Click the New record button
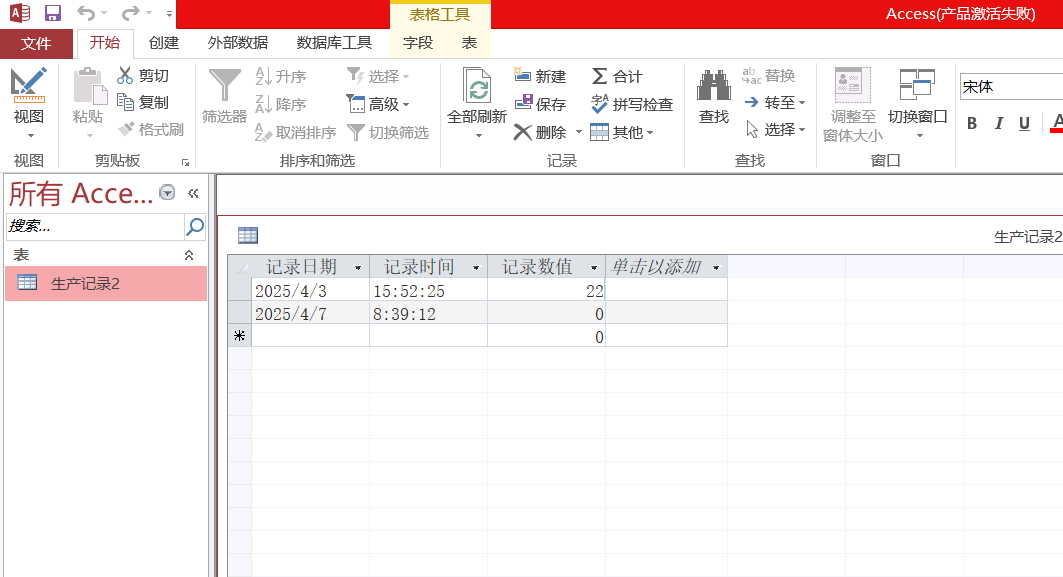The image size is (1063, 577). [540, 76]
